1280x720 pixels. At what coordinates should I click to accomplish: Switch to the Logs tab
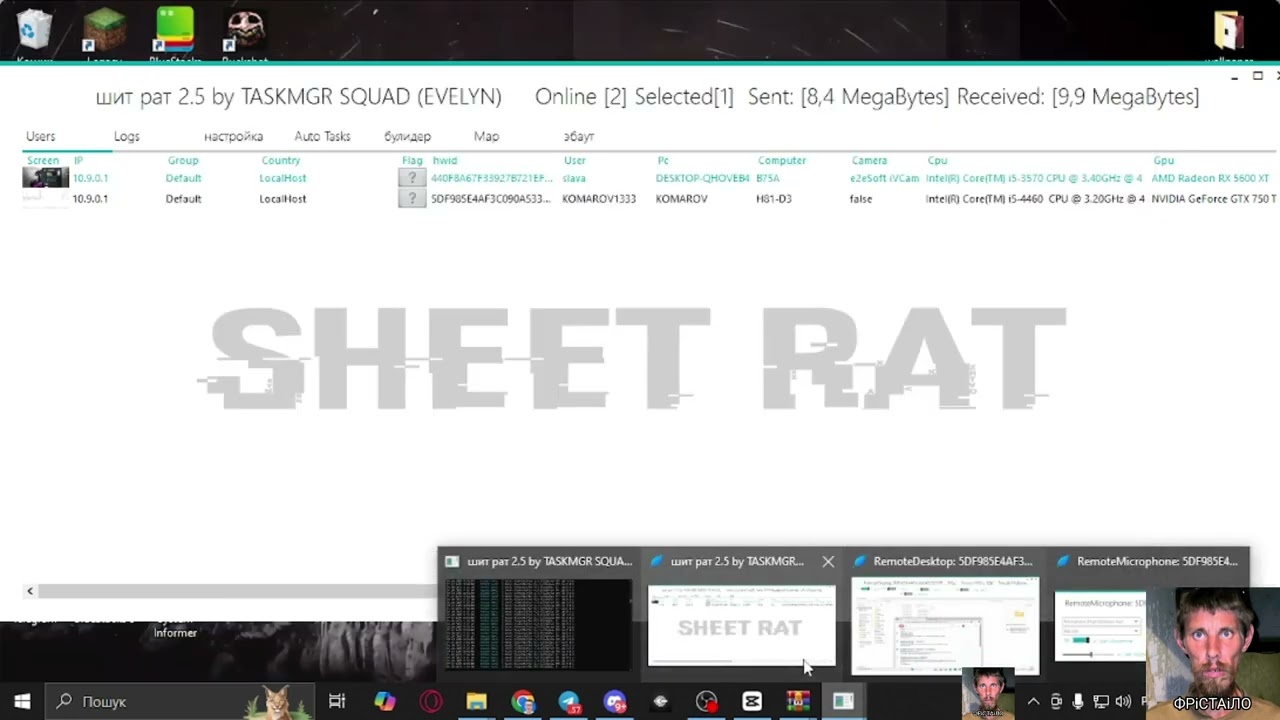tap(127, 136)
